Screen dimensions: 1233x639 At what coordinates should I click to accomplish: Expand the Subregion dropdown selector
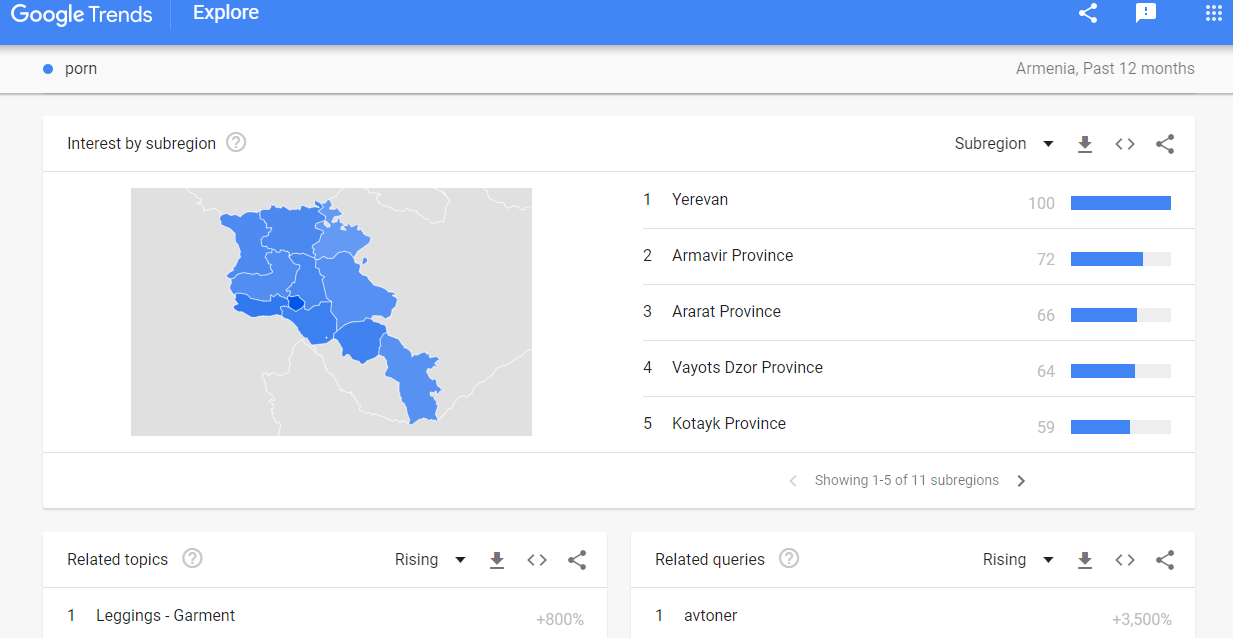tap(1004, 144)
